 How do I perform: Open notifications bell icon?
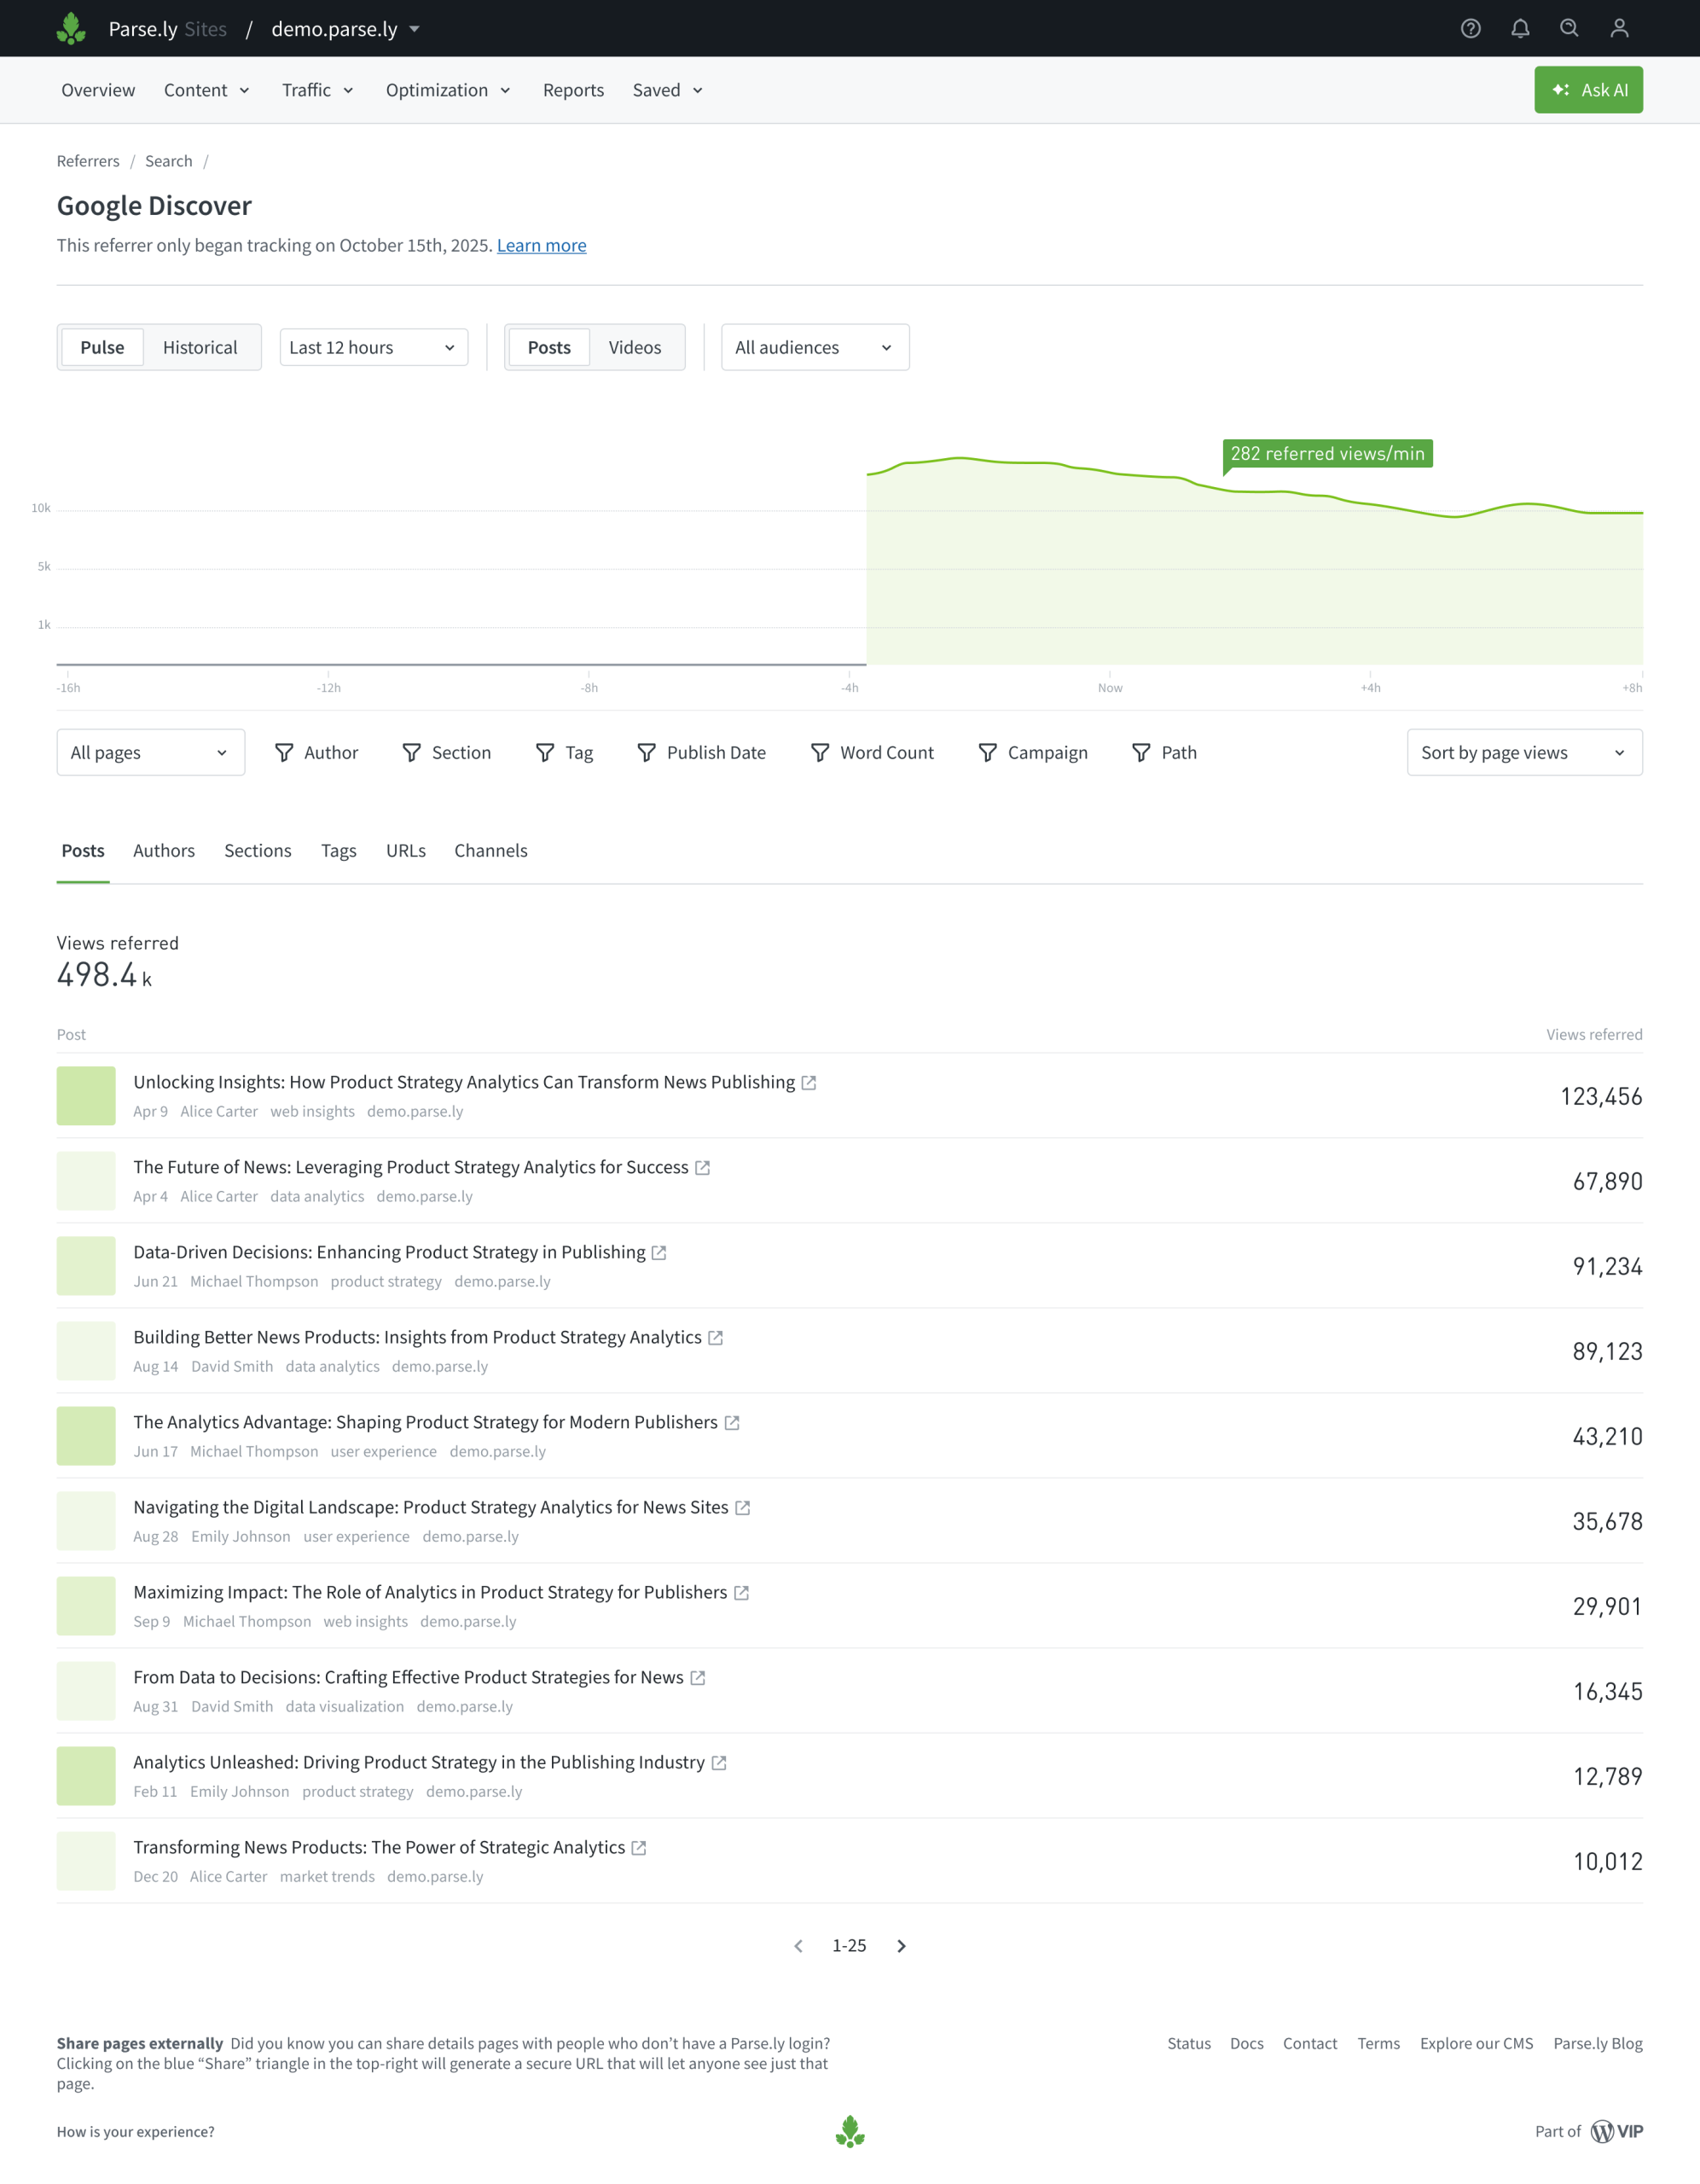click(x=1520, y=28)
